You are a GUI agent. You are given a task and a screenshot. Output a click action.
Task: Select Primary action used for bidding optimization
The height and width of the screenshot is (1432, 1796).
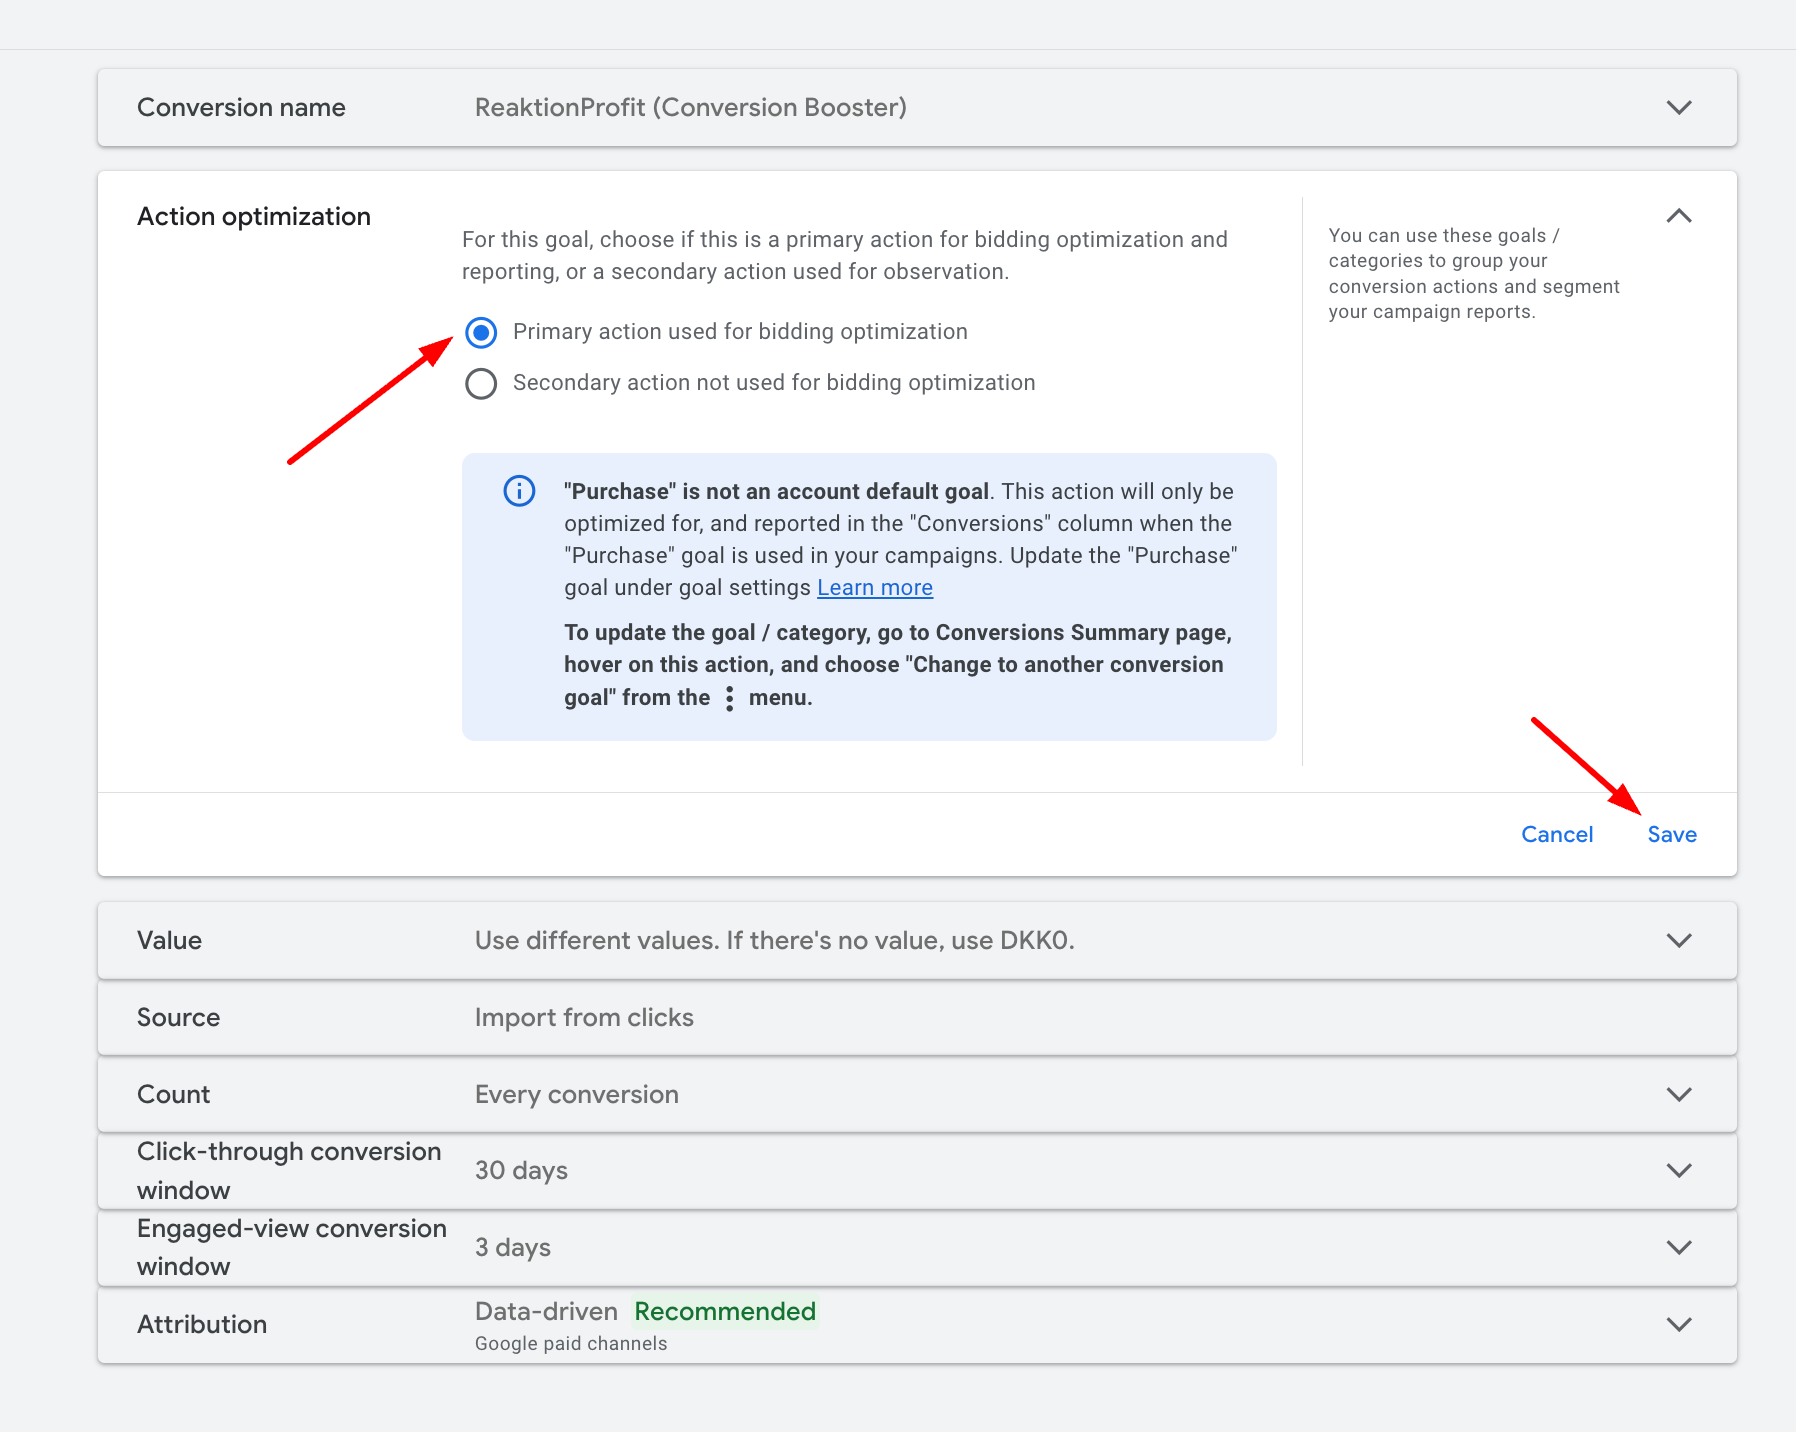click(481, 332)
